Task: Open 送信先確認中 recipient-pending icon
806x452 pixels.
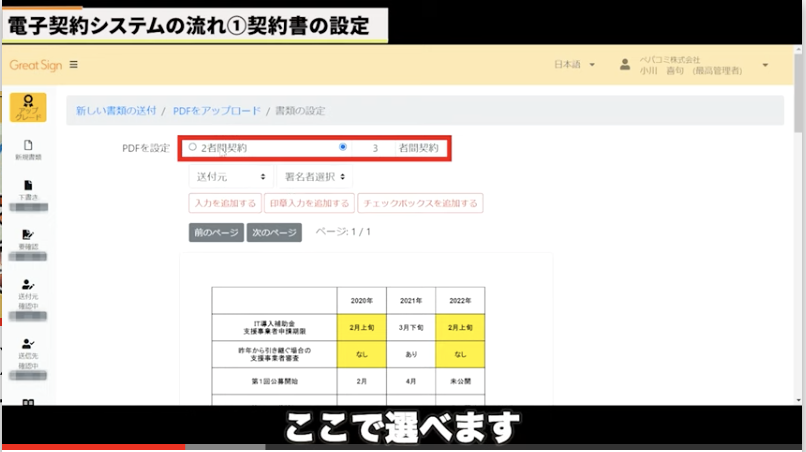Action: point(28,344)
